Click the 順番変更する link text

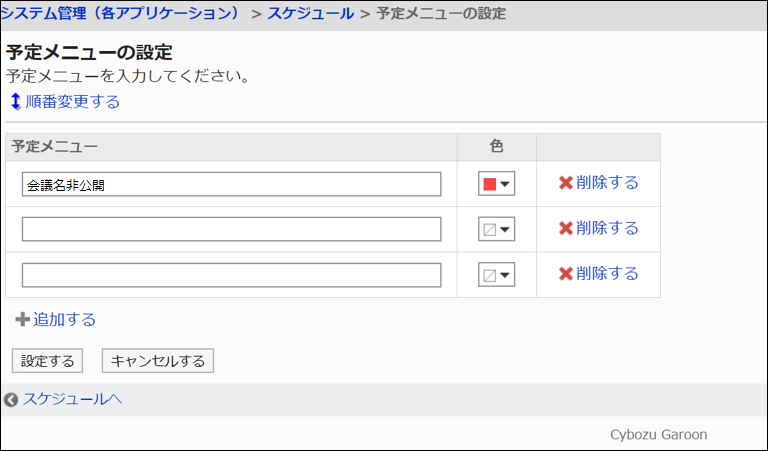click(73, 102)
